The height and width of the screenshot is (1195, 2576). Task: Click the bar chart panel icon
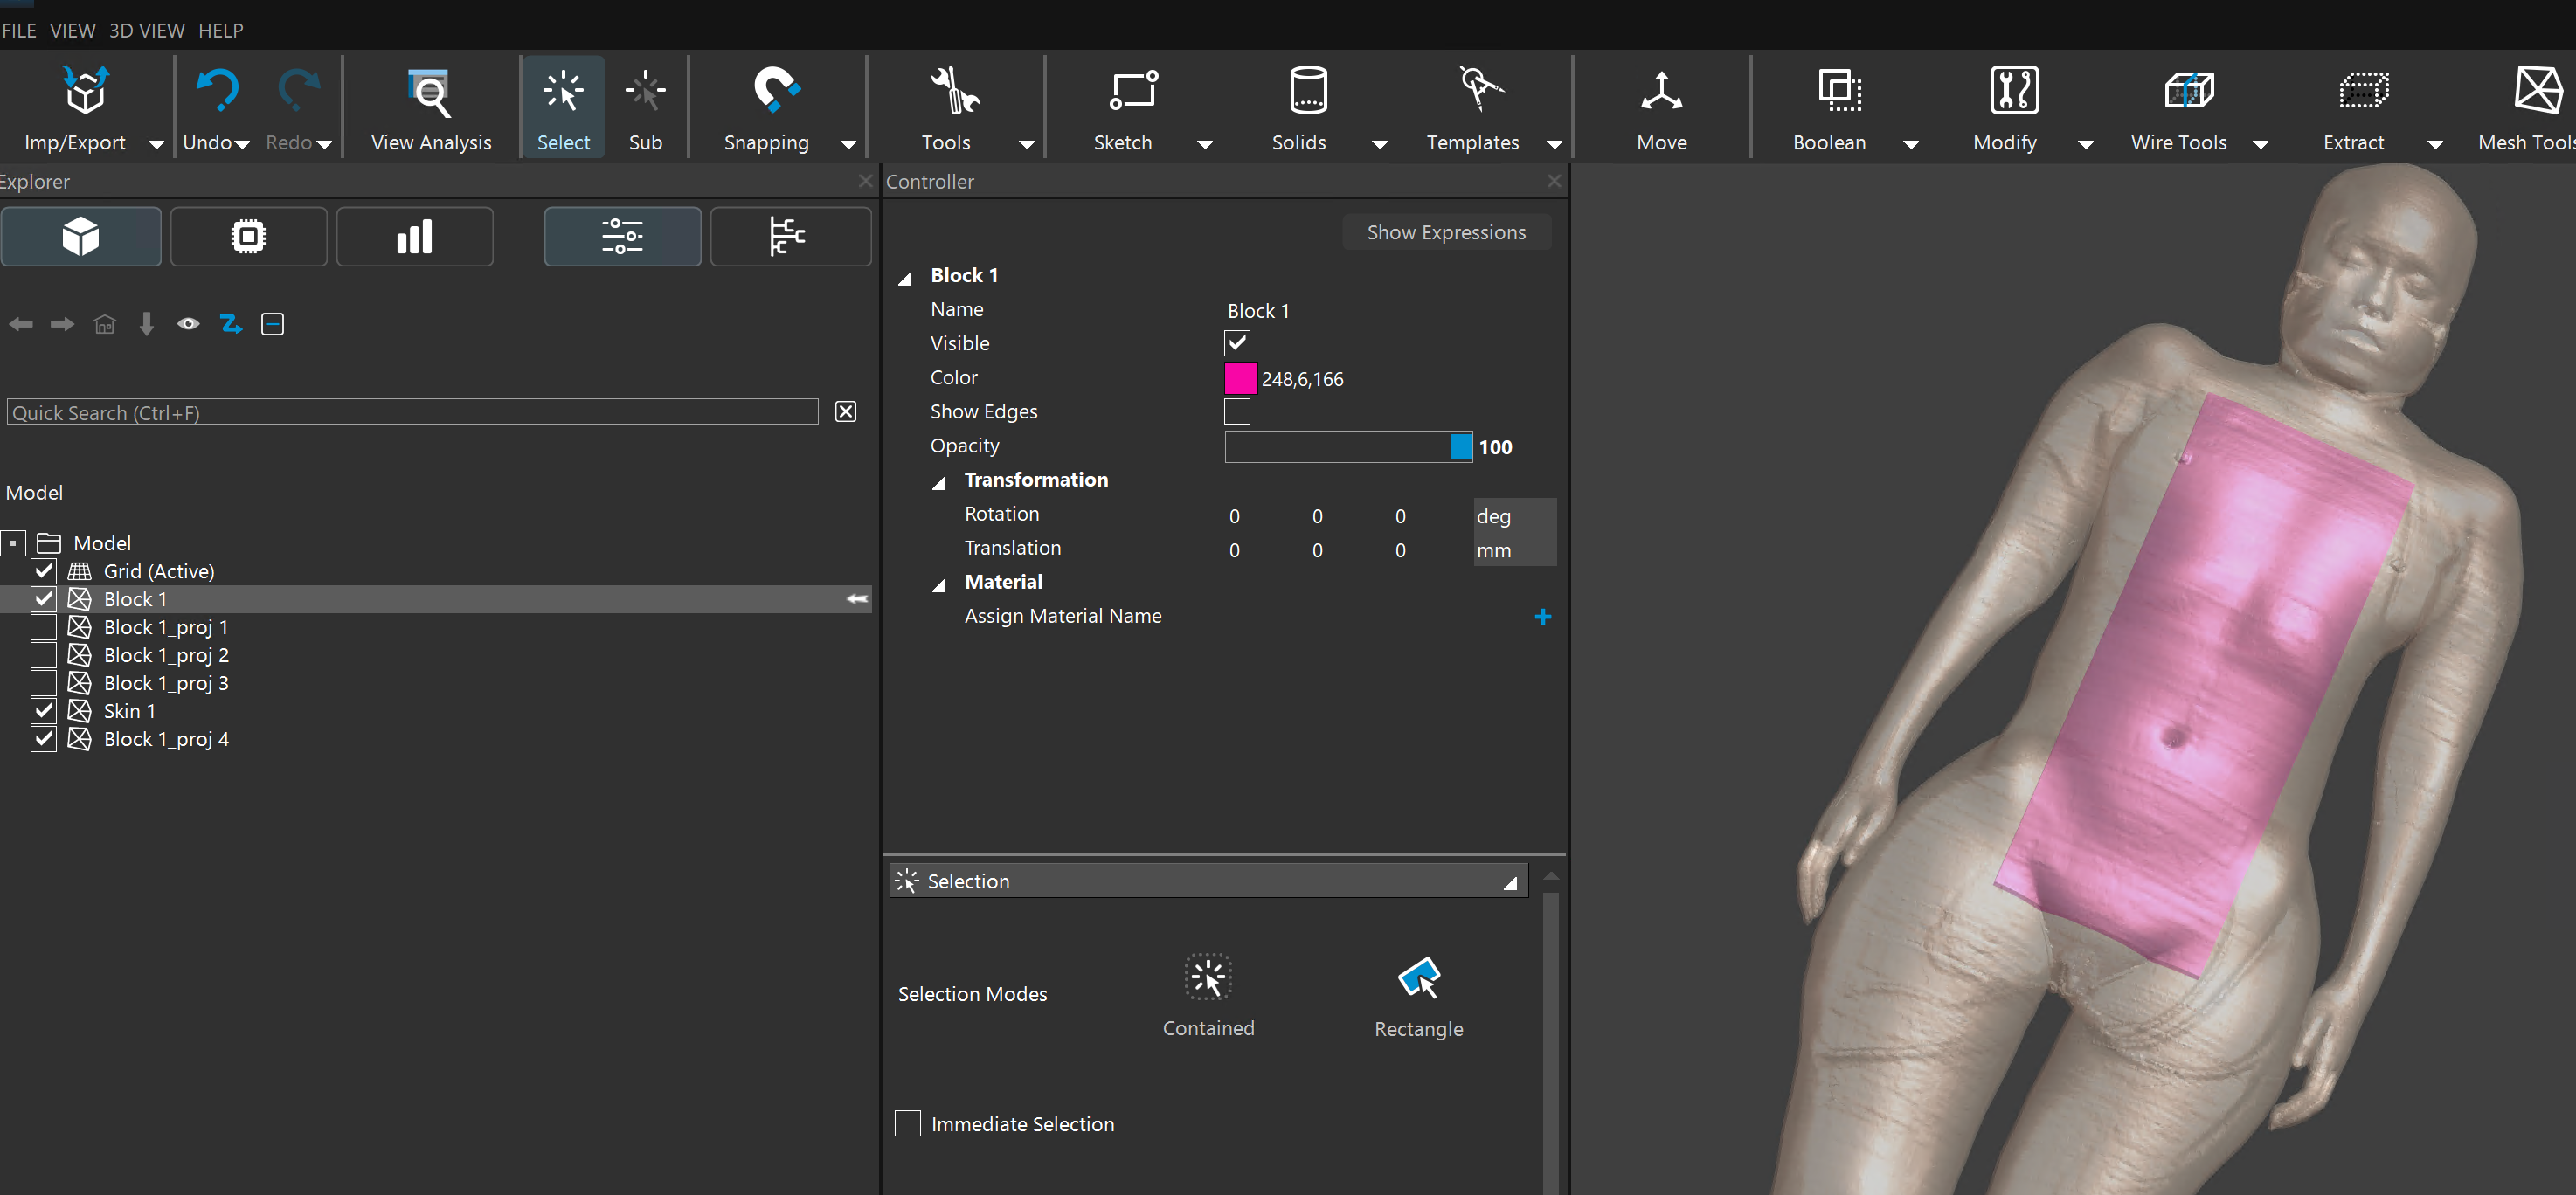click(414, 237)
